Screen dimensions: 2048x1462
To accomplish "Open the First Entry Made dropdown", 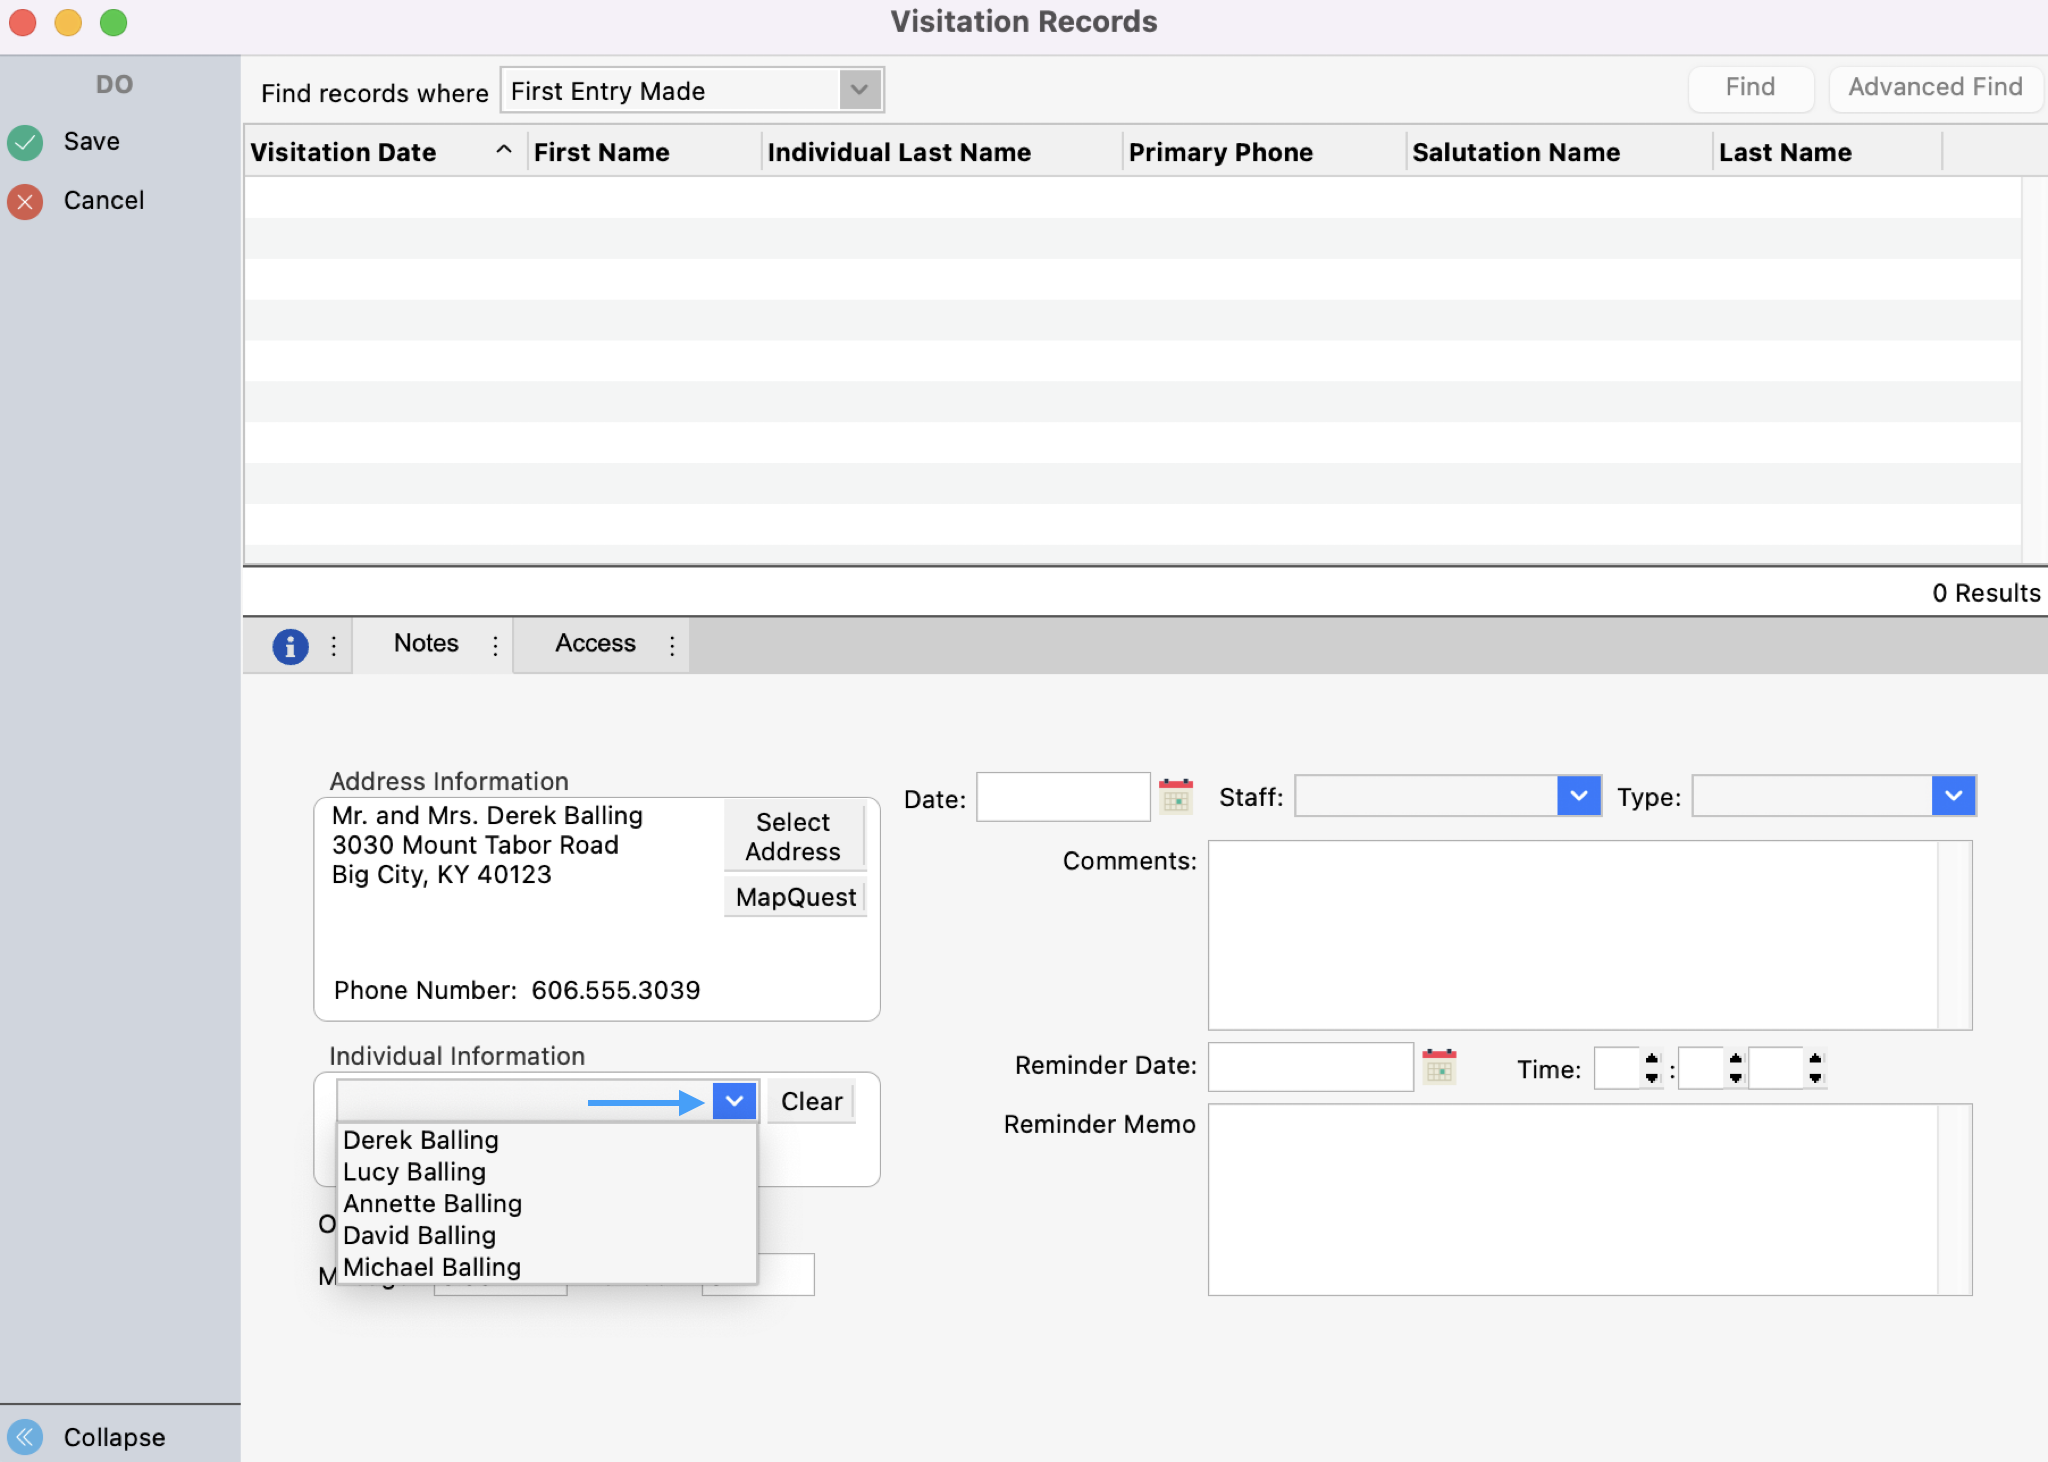I will [858, 89].
